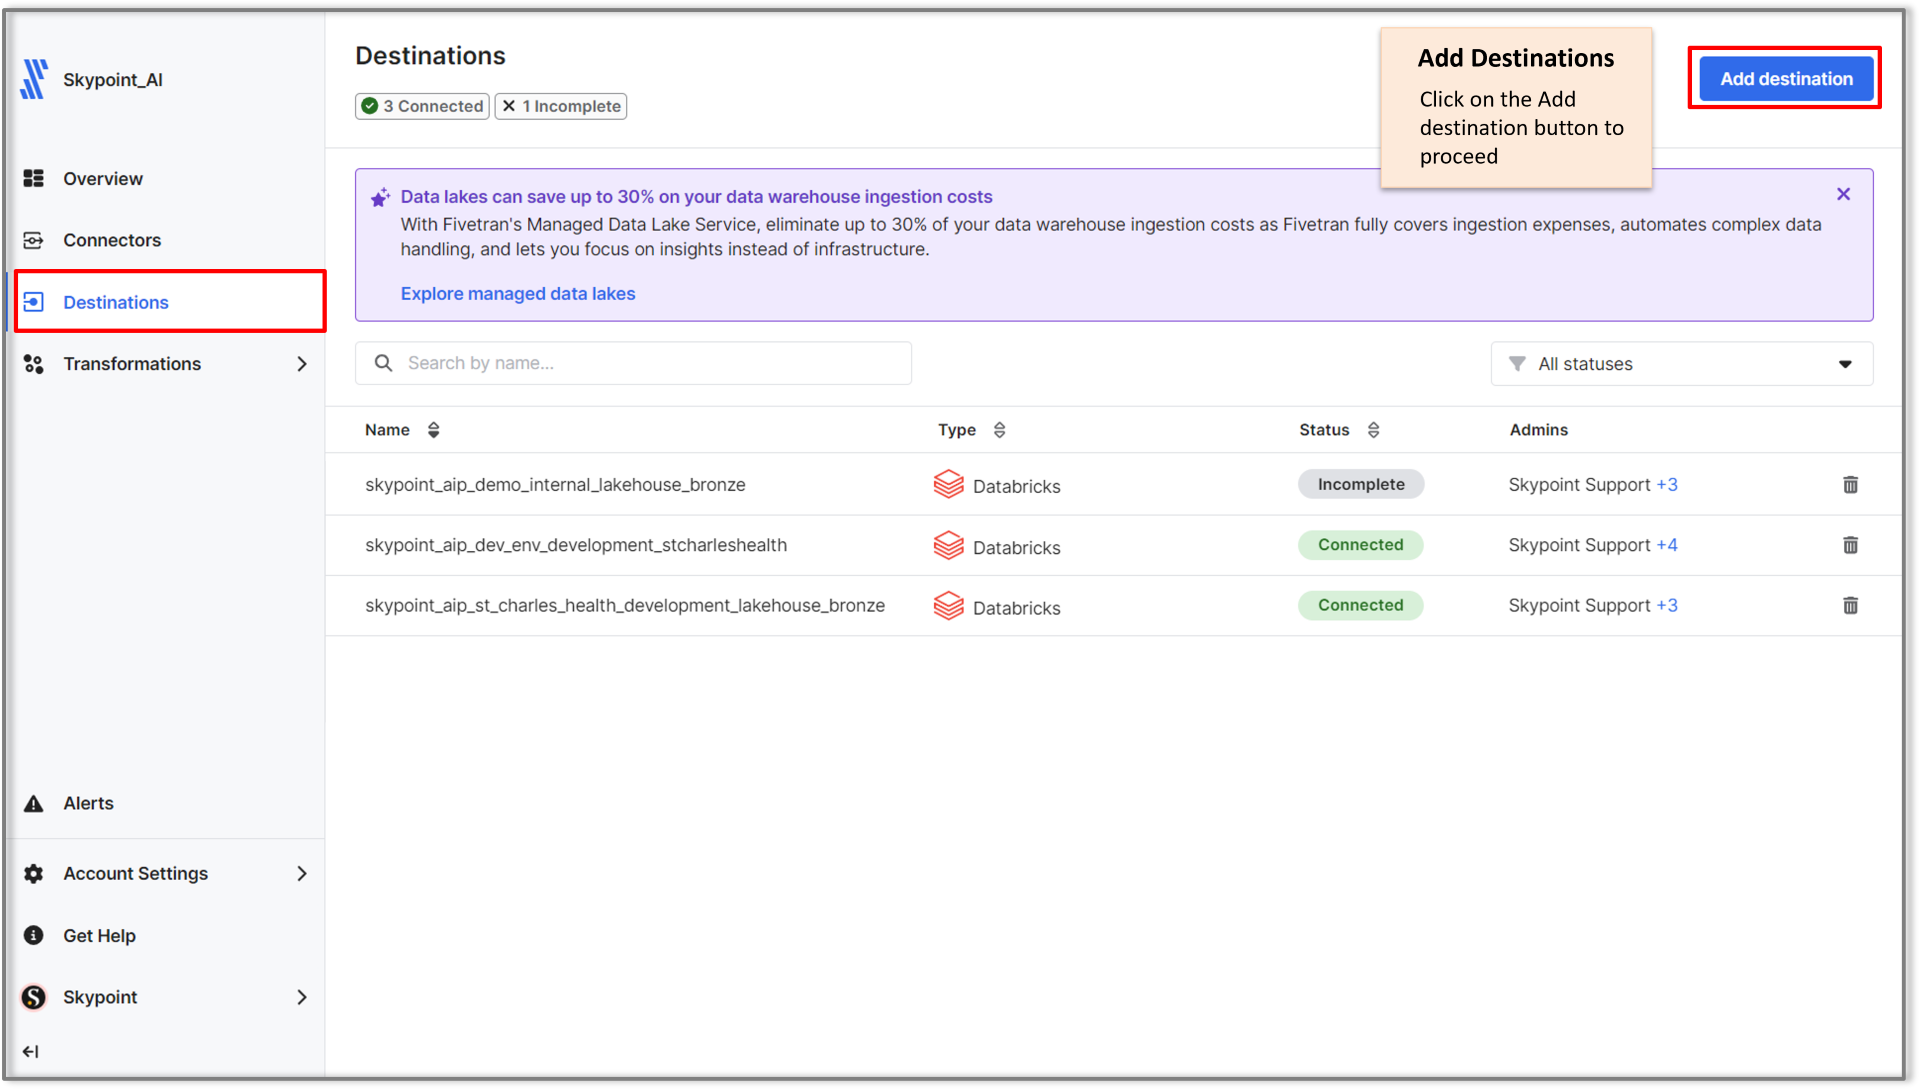Screen dimensions: 1920x1089
Task: Open the All statuses dropdown
Action: (x=1681, y=364)
